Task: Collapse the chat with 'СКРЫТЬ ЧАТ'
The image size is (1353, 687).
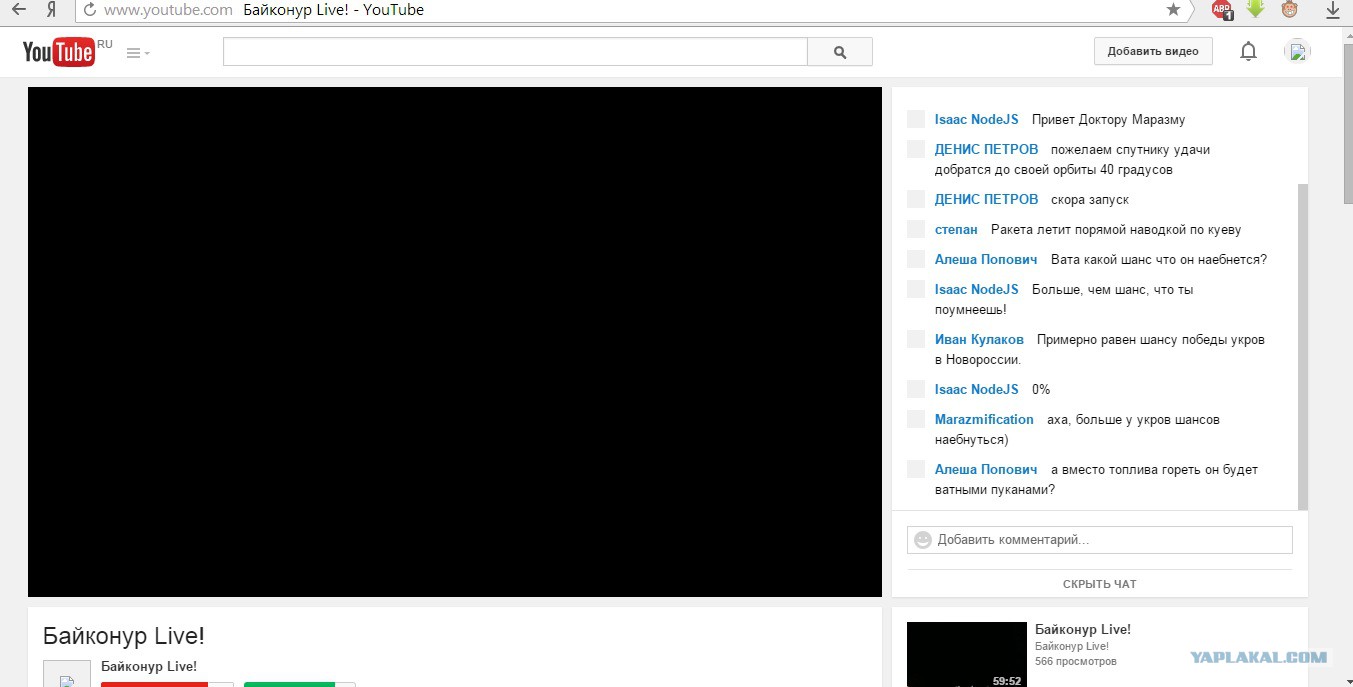Action: tap(1100, 584)
